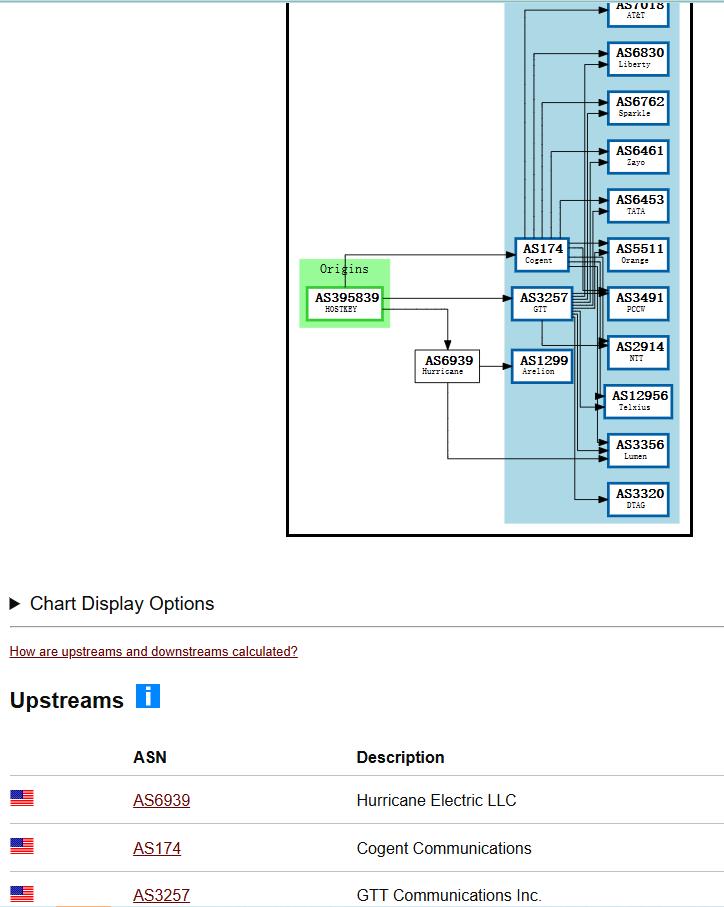Open the AS6939 link in Upstreams table
Image resolution: width=724 pixels, height=907 pixels.
pyautogui.click(x=161, y=800)
